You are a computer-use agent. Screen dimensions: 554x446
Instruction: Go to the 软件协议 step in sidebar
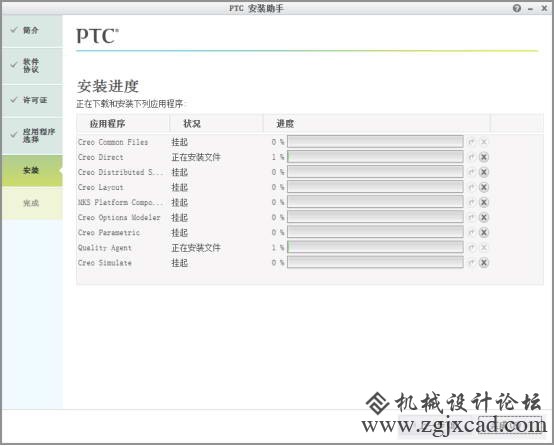coord(32,66)
